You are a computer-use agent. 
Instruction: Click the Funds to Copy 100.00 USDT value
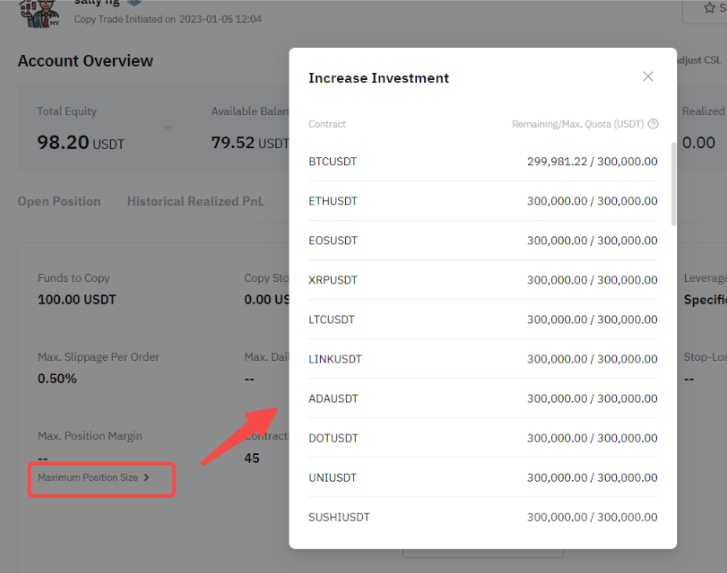77,299
